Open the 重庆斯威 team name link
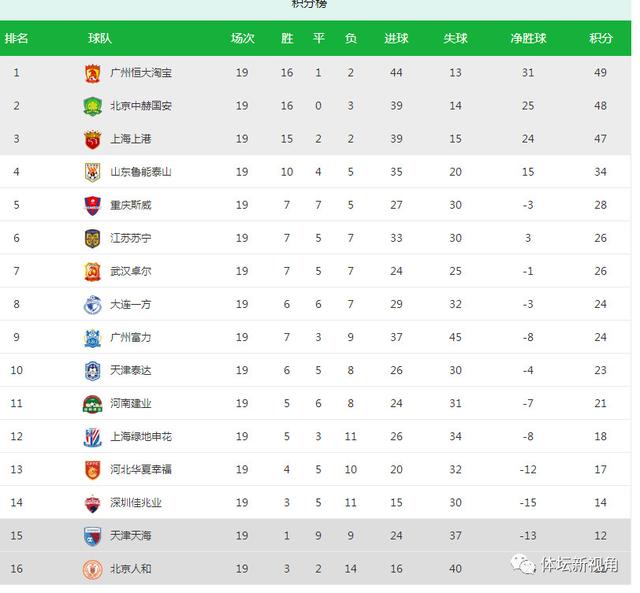640x593 pixels. click(x=131, y=205)
